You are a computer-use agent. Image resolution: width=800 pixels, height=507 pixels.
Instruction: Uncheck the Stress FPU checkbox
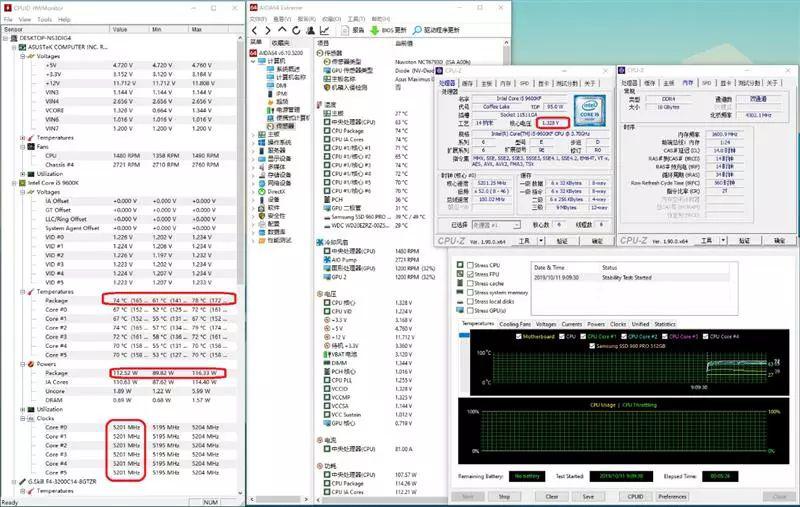(470, 274)
